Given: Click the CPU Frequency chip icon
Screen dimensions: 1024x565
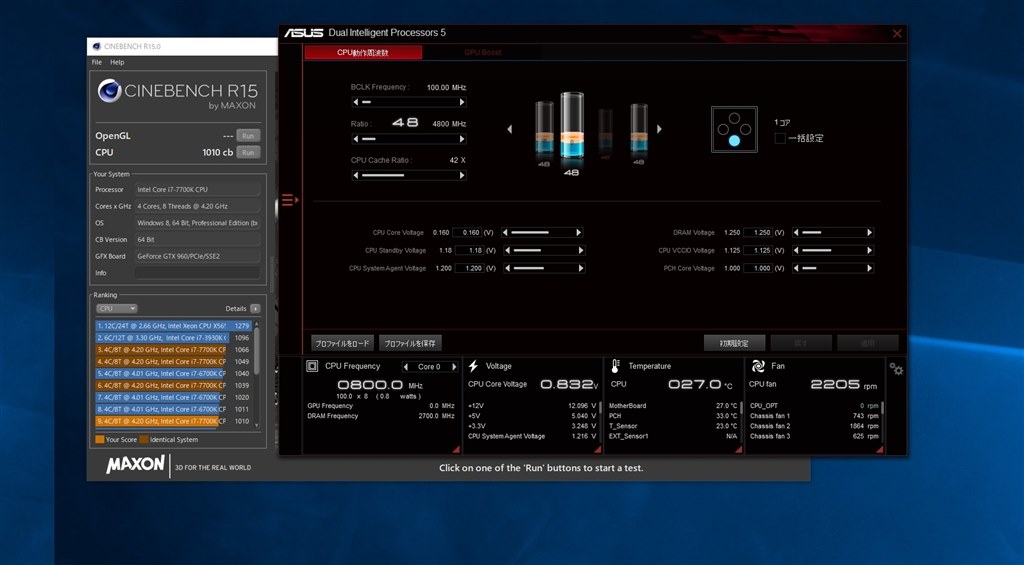Looking at the screenshot, I should 312,366.
